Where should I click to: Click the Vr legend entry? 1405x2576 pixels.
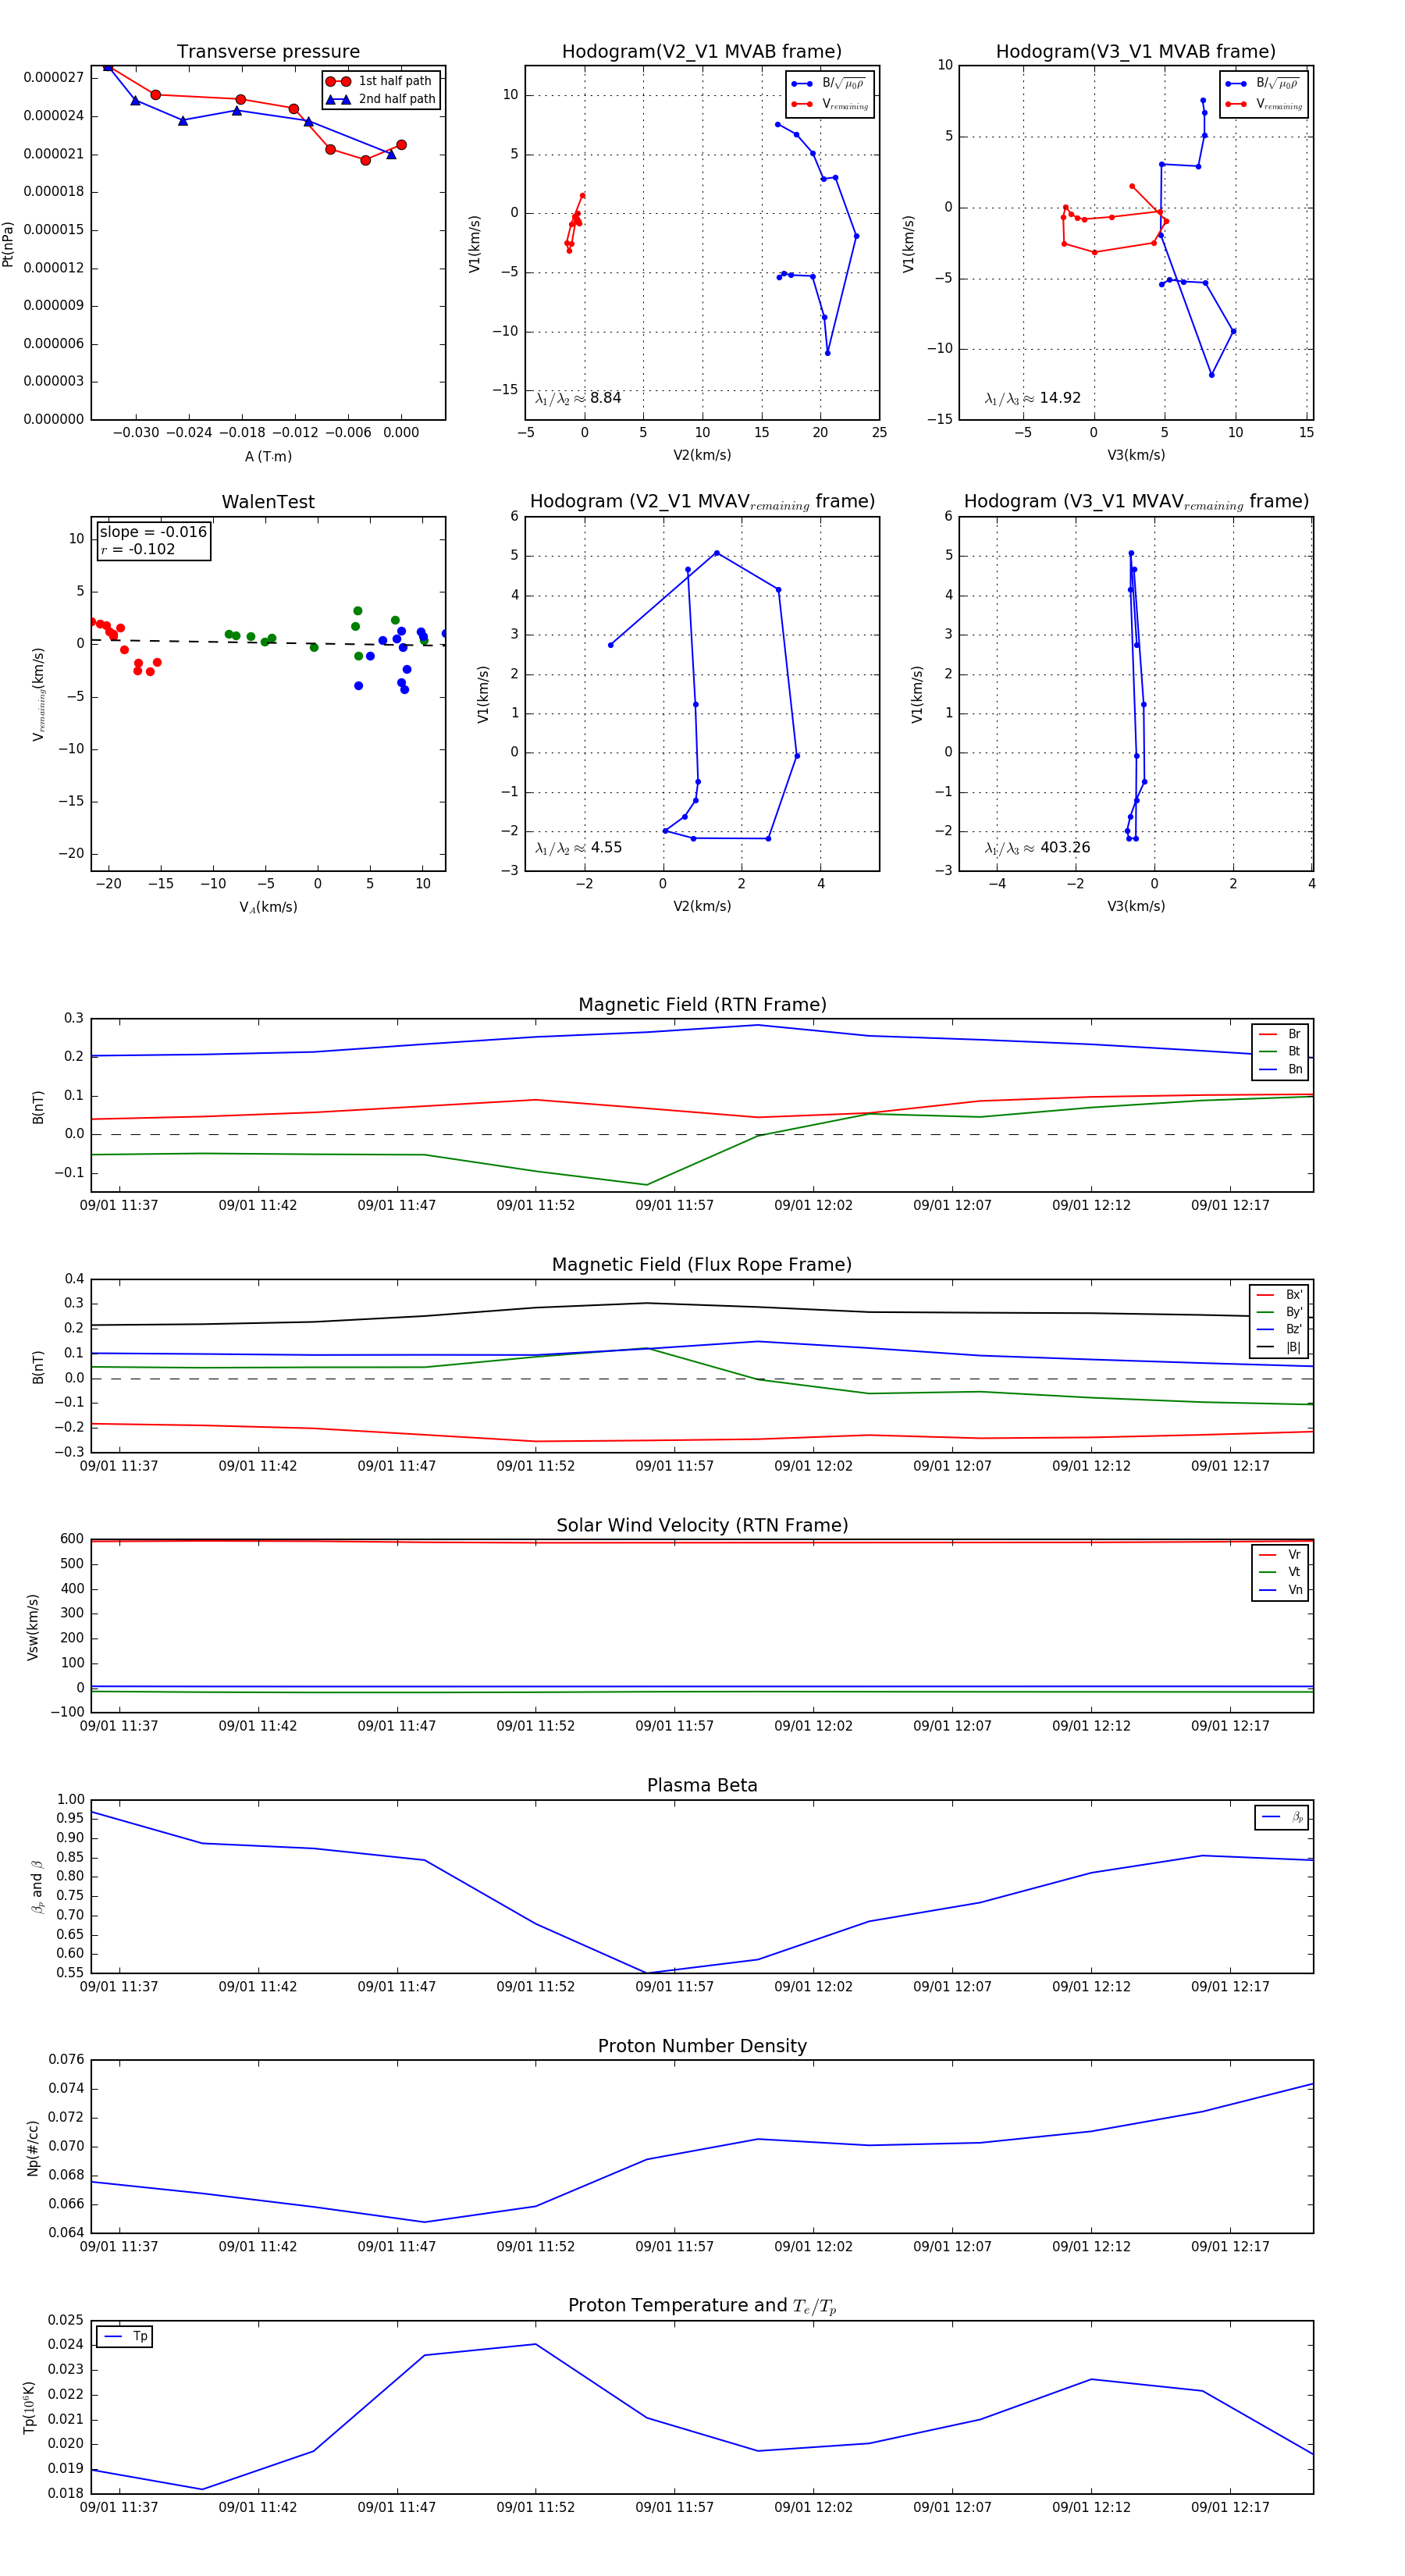pyautogui.click(x=1280, y=1555)
